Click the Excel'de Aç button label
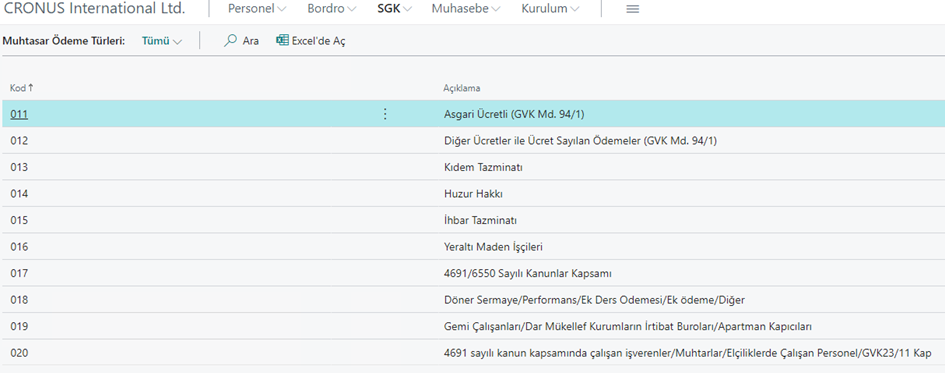This screenshot has width=945, height=373. (318, 41)
